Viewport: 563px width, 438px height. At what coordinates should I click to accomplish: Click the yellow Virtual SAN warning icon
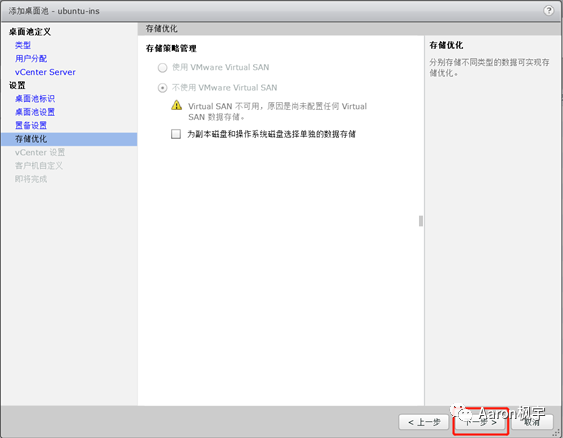[x=176, y=105]
